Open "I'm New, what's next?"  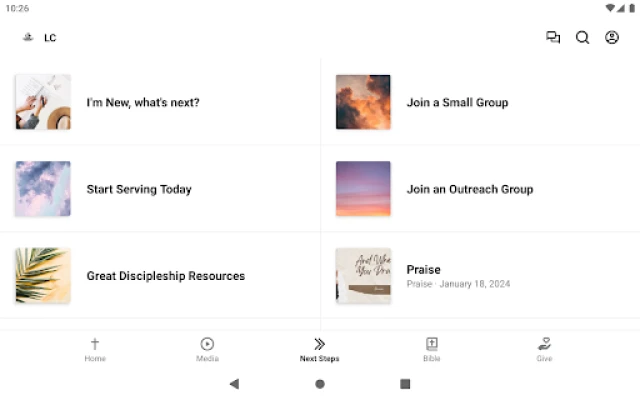(143, 102)
